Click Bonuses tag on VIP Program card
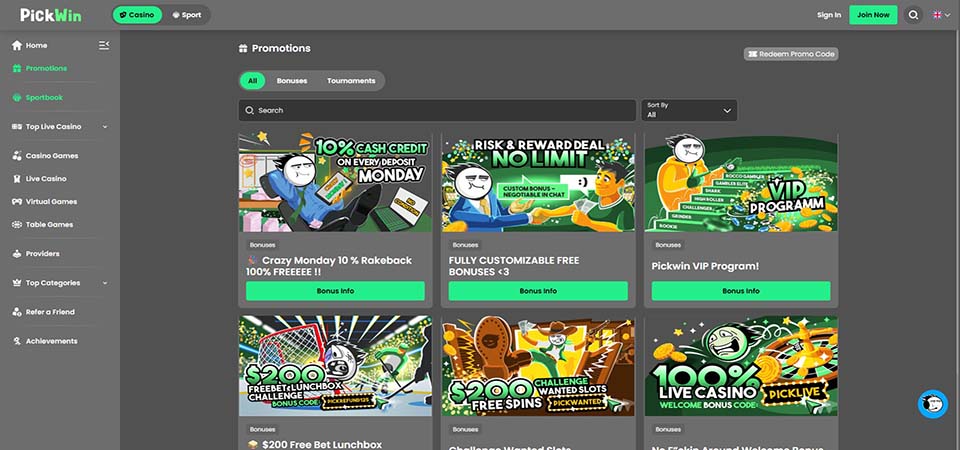The height and width of the screenshot is (450, 960). point(668,245)
